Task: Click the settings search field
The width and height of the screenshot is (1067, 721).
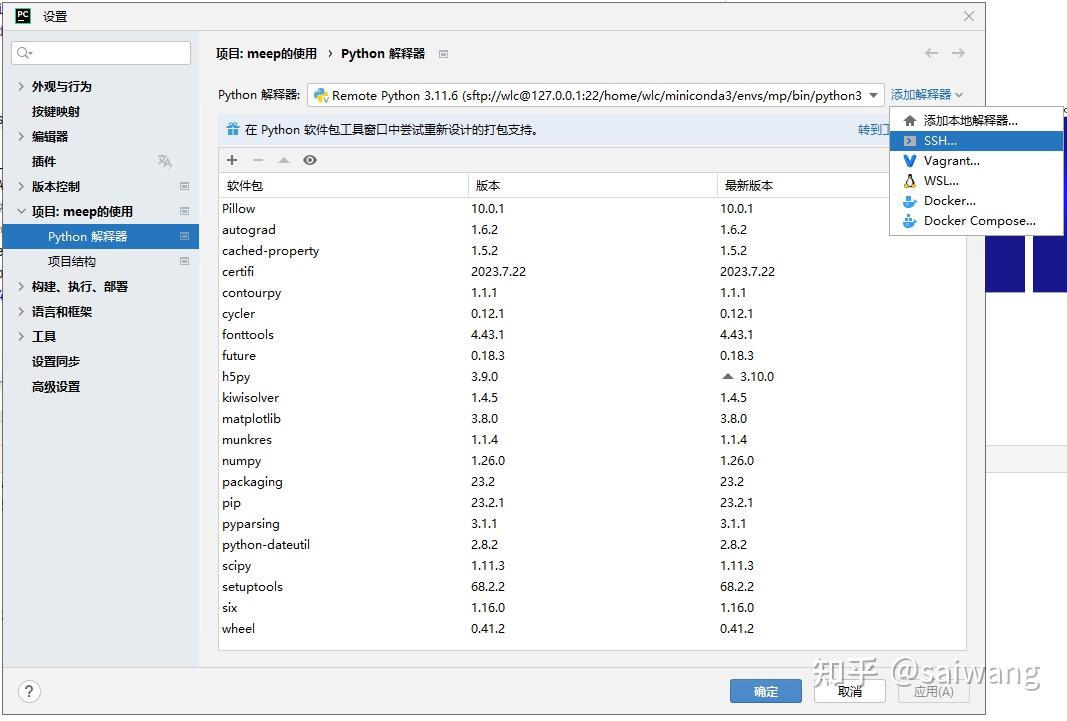Action: point(100,52)
